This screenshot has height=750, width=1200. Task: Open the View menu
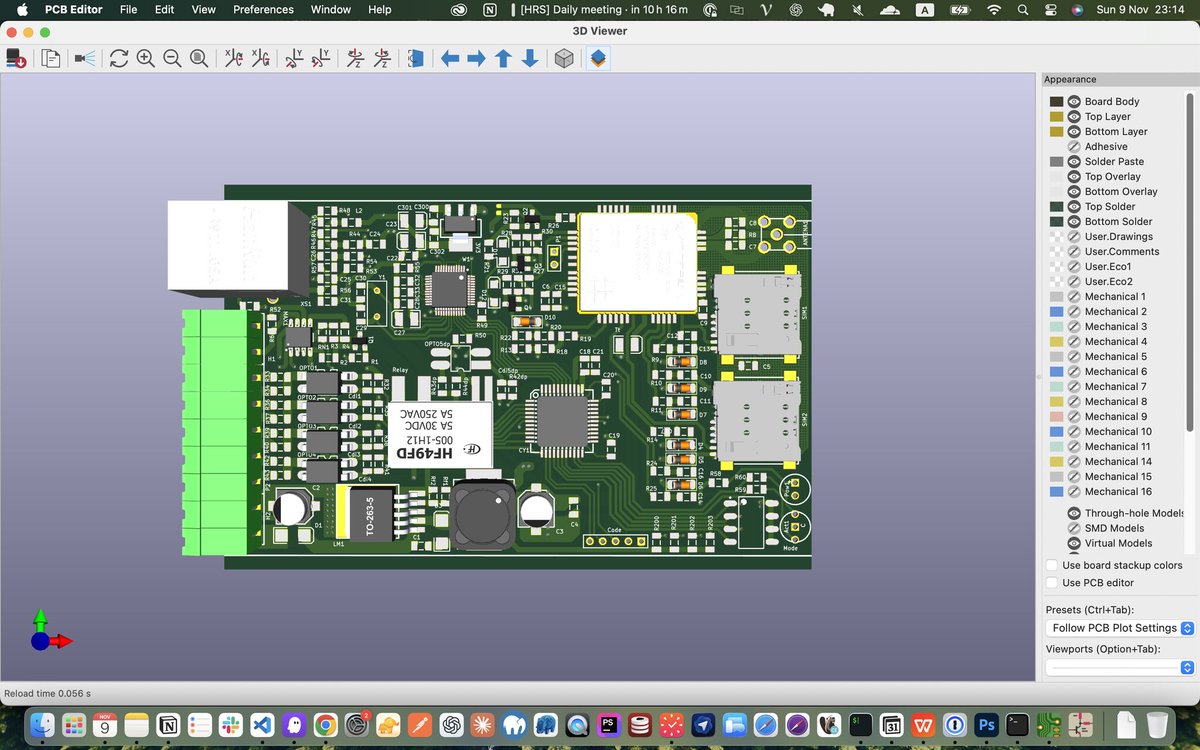[x=203, y=10]
